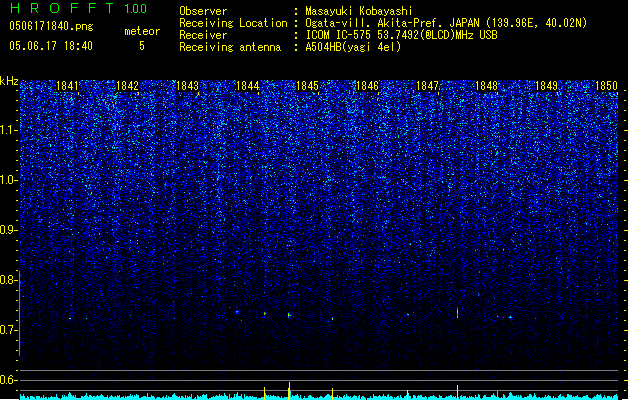Click the 1841 time marker

coord(67,86)
